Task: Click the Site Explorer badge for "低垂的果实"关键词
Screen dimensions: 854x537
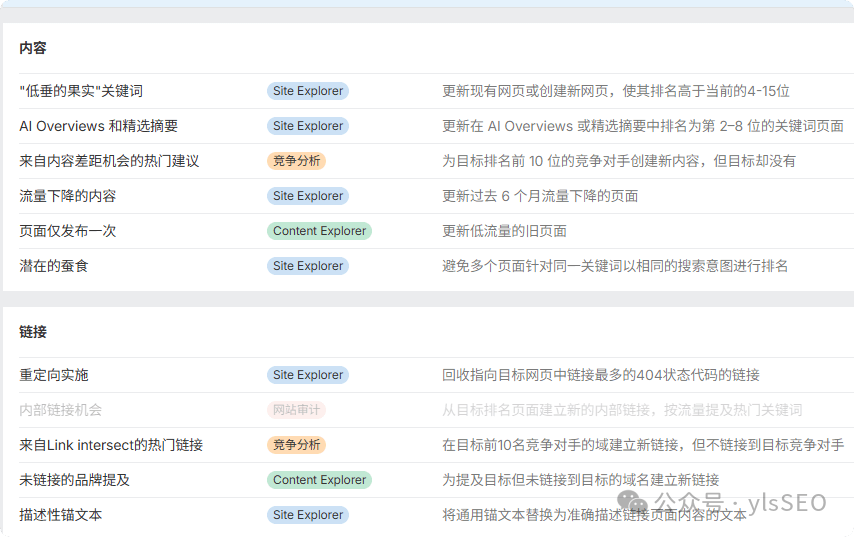Action: [x=308, y=91]
